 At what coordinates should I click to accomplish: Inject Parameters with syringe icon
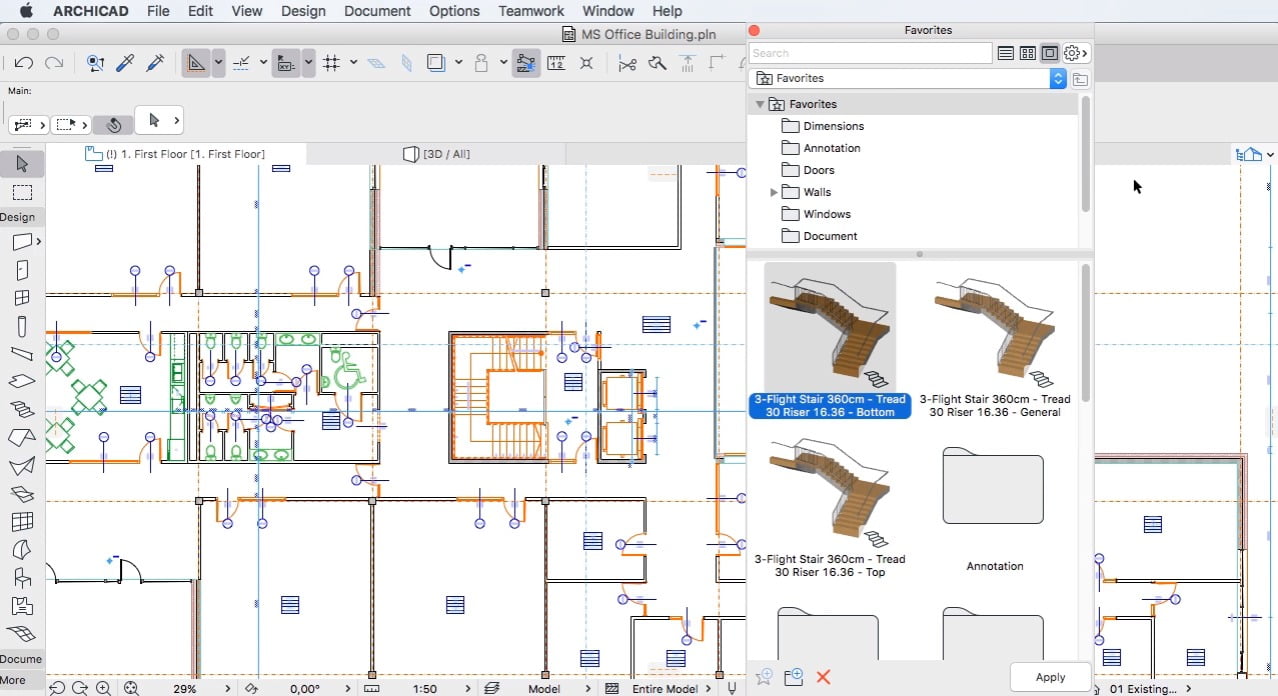tap(155, 63)
